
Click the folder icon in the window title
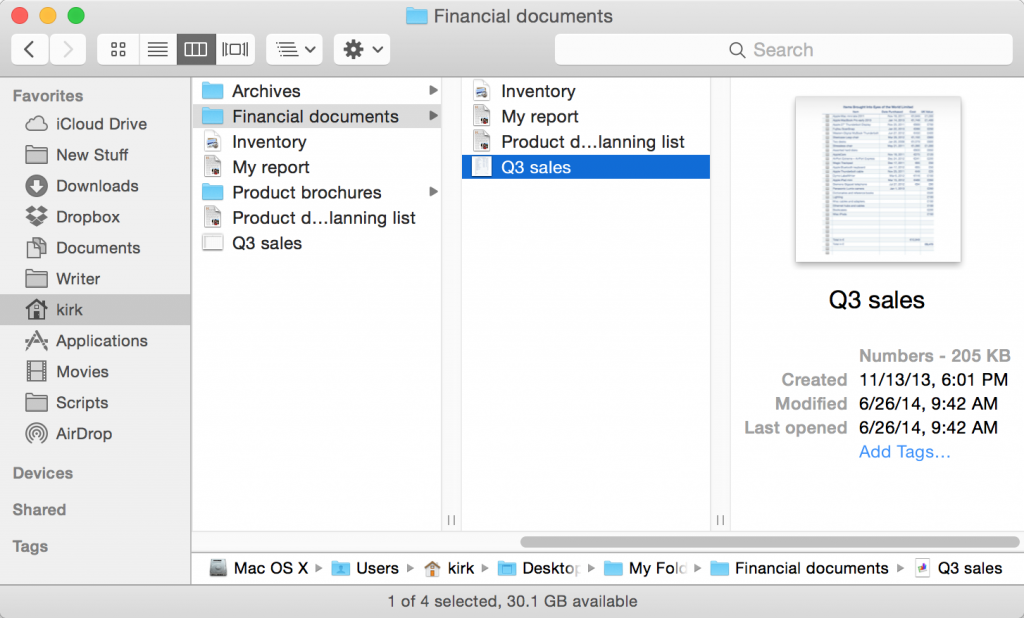coord(417,16)
